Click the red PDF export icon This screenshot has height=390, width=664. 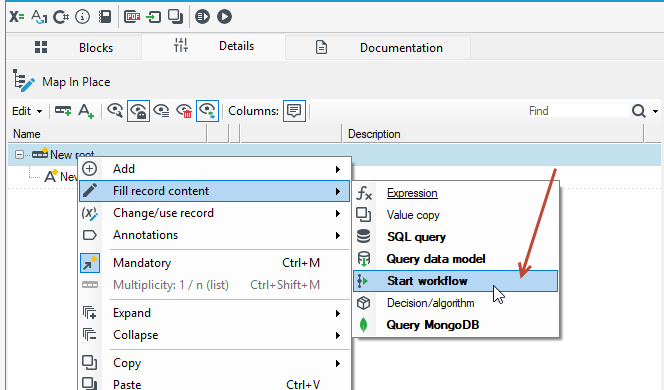[132, 17]
